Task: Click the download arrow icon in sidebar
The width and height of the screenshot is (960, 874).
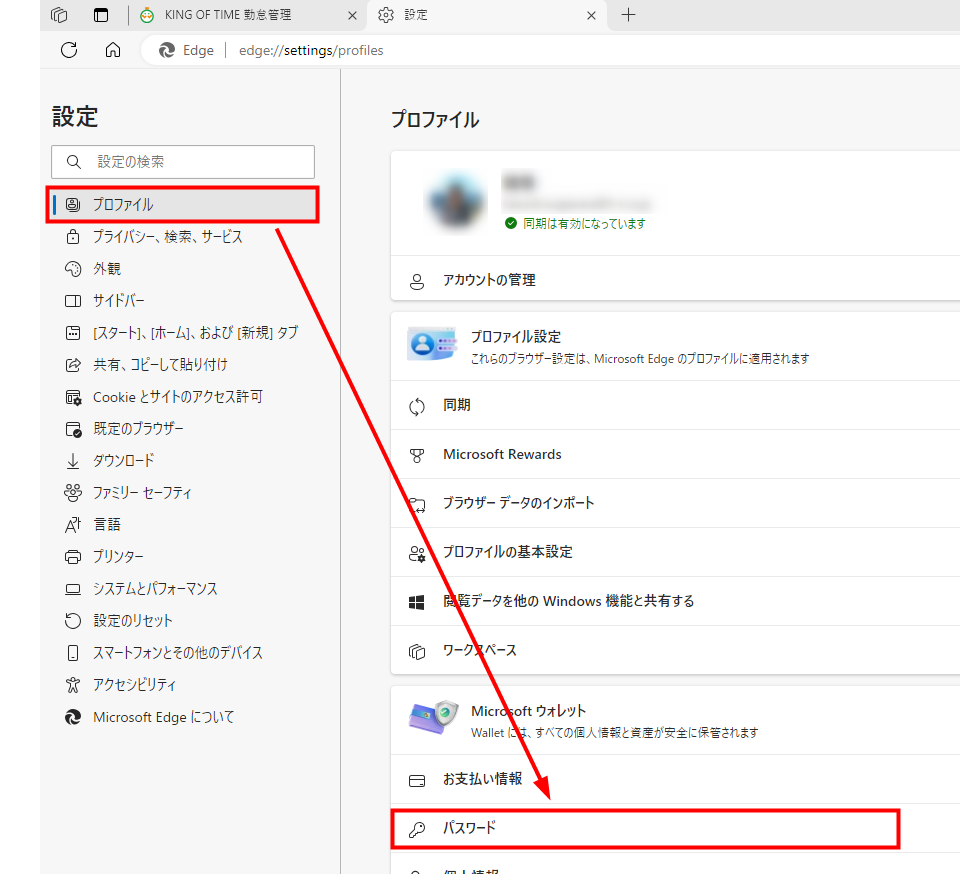Action: pos(73,461)
